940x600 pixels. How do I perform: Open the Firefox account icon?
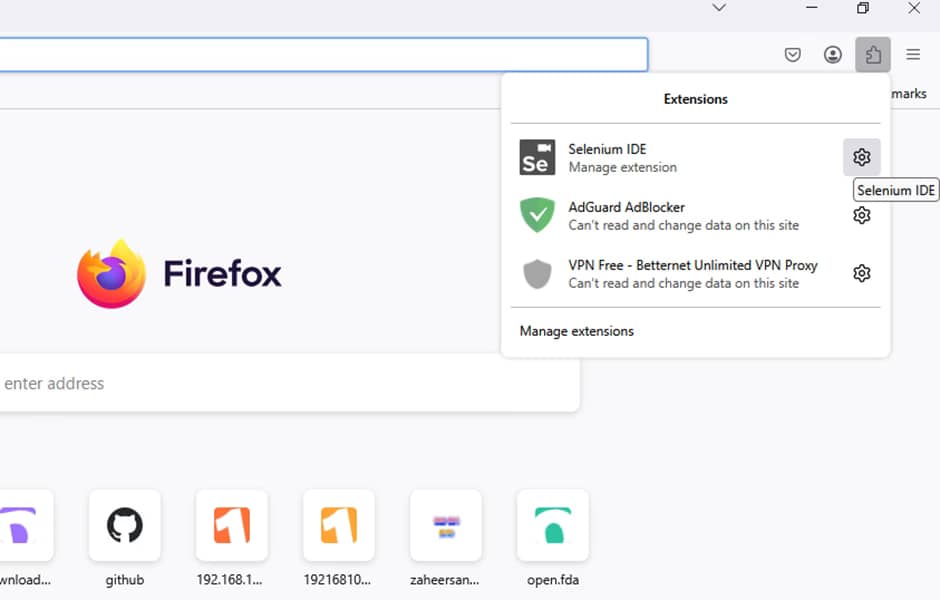coord(833,55)
